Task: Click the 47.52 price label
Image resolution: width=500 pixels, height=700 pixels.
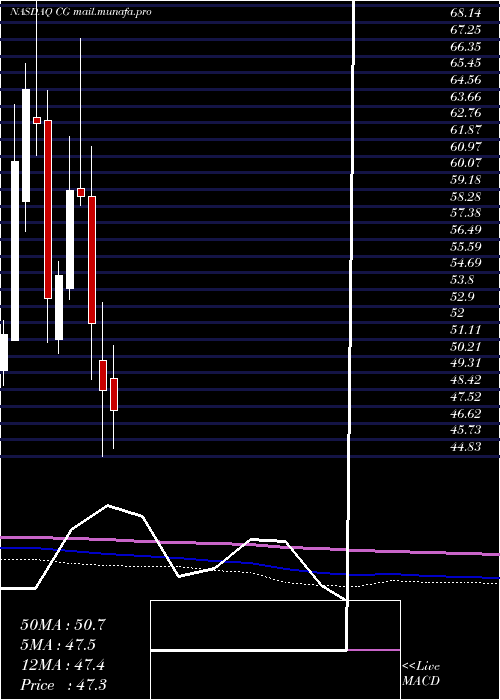Action: (466, 396)
